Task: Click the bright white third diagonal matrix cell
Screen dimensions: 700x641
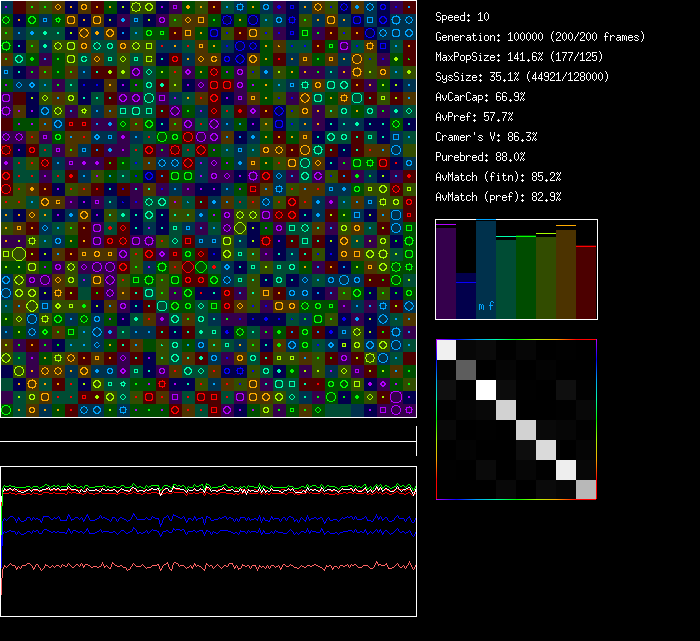Action: pyautogui.click(x=486, y=389)
